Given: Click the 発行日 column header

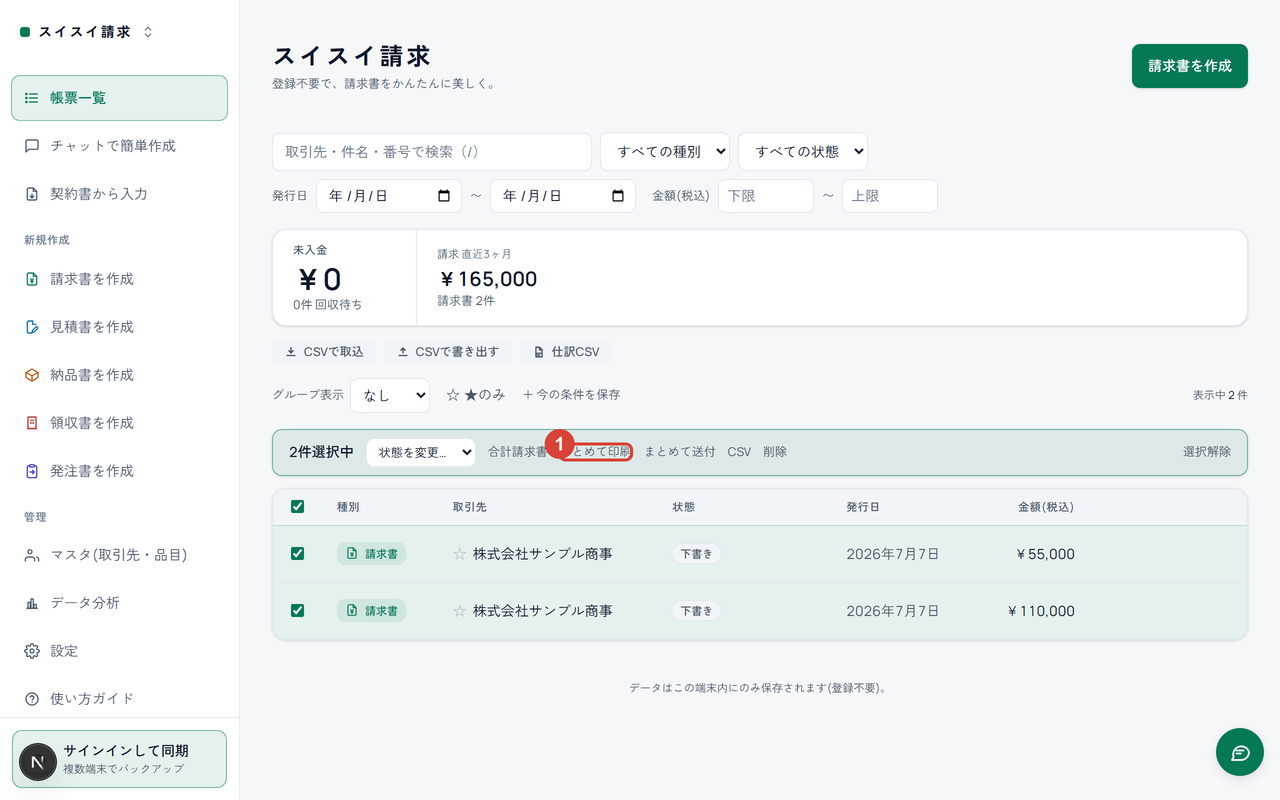Looking at the screenshot, I should tap(863, 507).
